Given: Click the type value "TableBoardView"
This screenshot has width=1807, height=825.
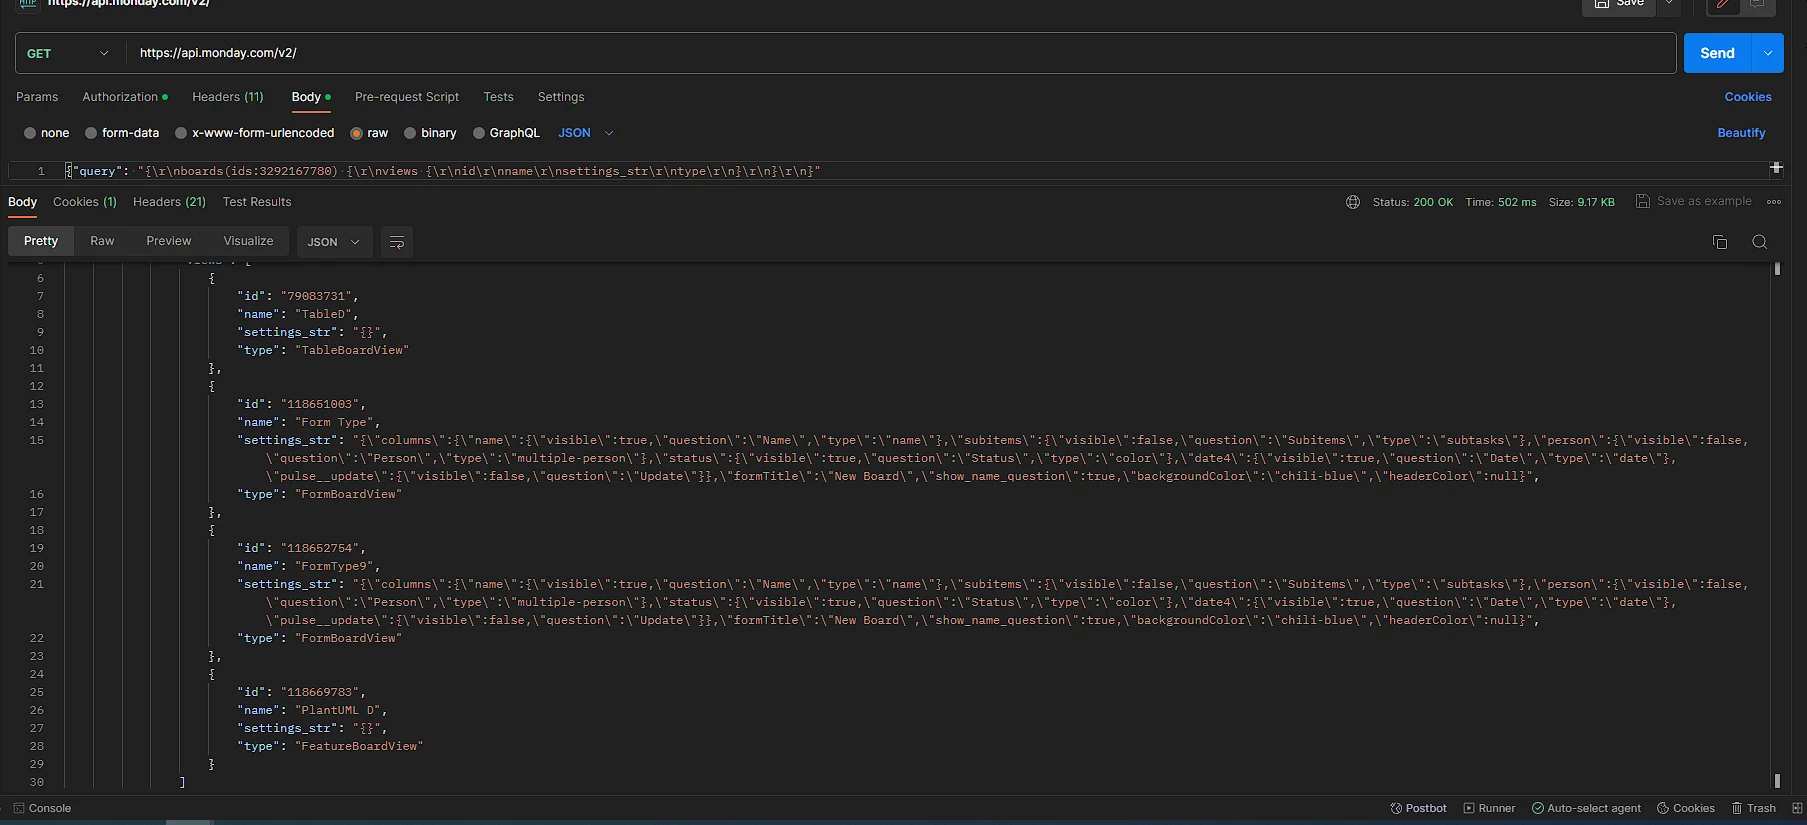Looking at the screenshot, I should coord(351,350).
